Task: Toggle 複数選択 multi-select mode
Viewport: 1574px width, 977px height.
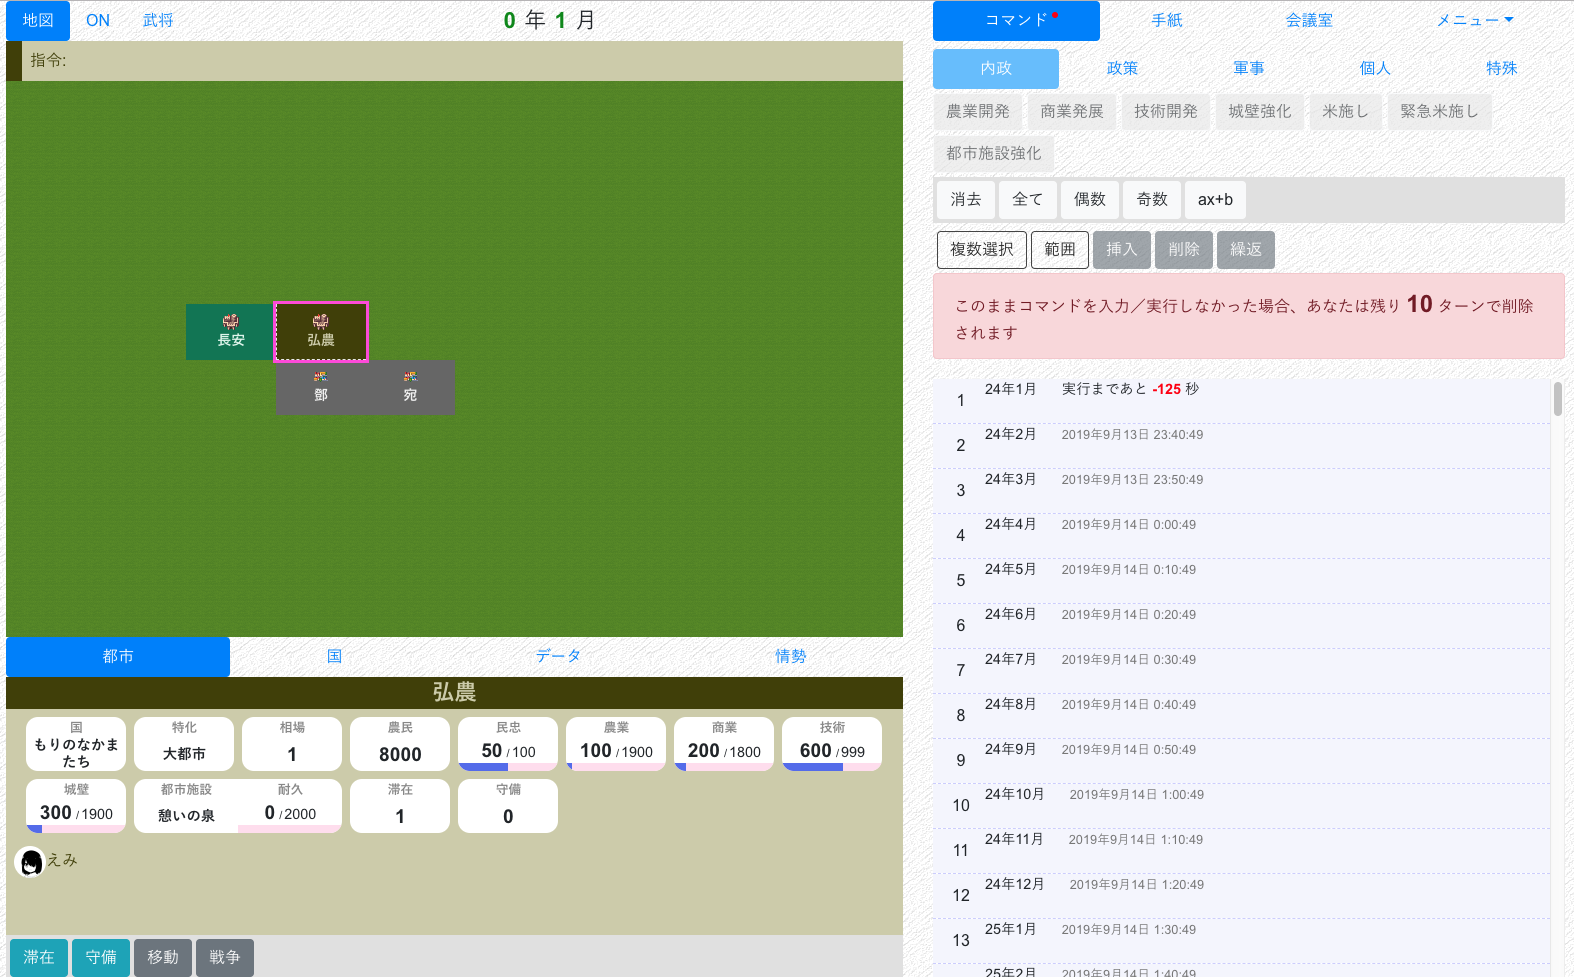Action: (x=981, y=249)
